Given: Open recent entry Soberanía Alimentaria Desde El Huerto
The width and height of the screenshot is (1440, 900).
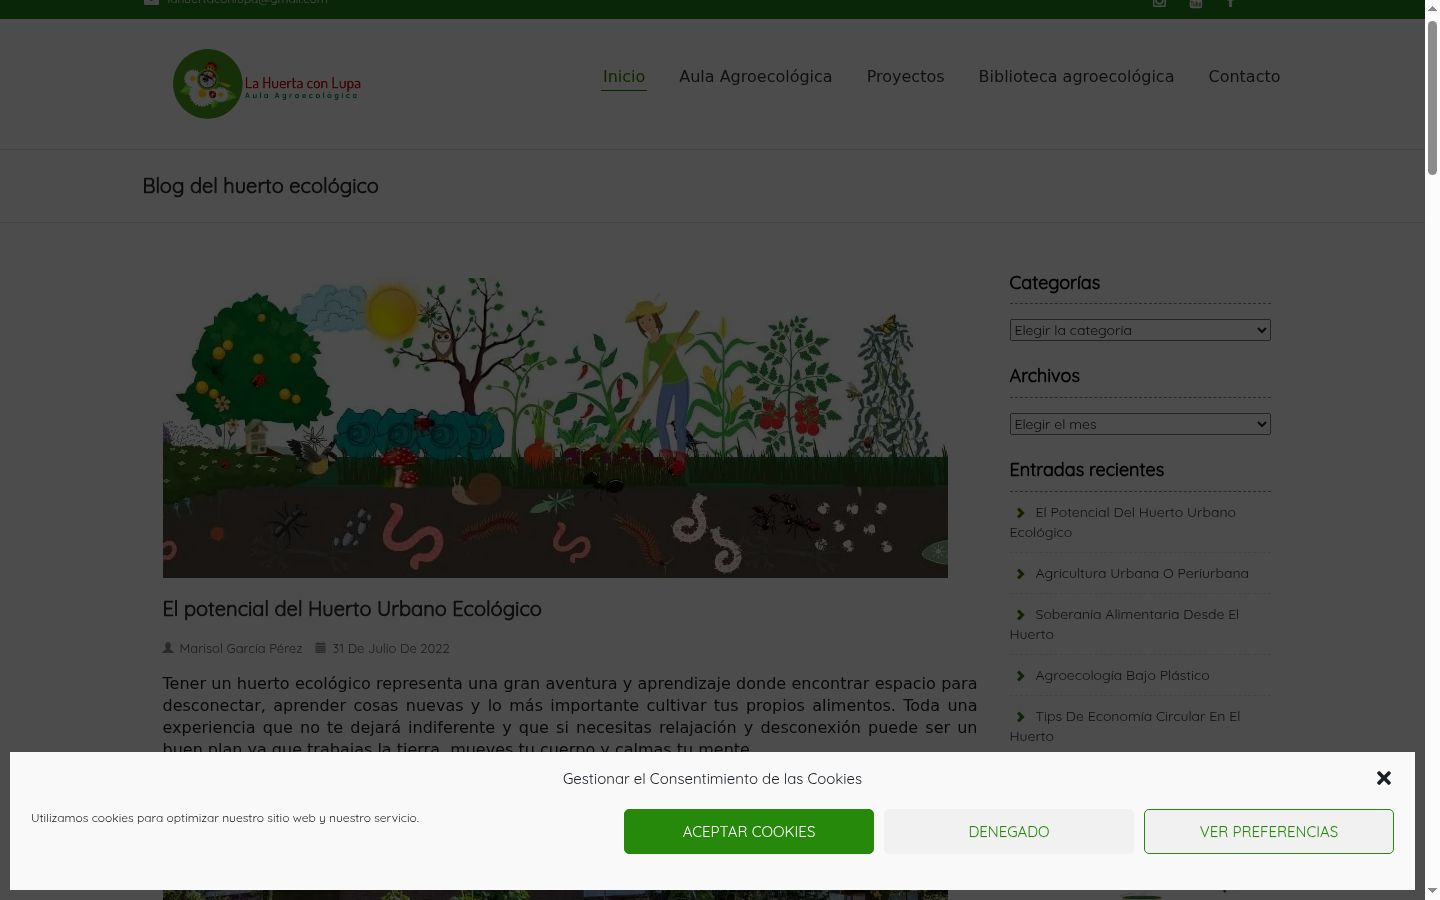Looking at the screenshot, I should (1124, 625).
